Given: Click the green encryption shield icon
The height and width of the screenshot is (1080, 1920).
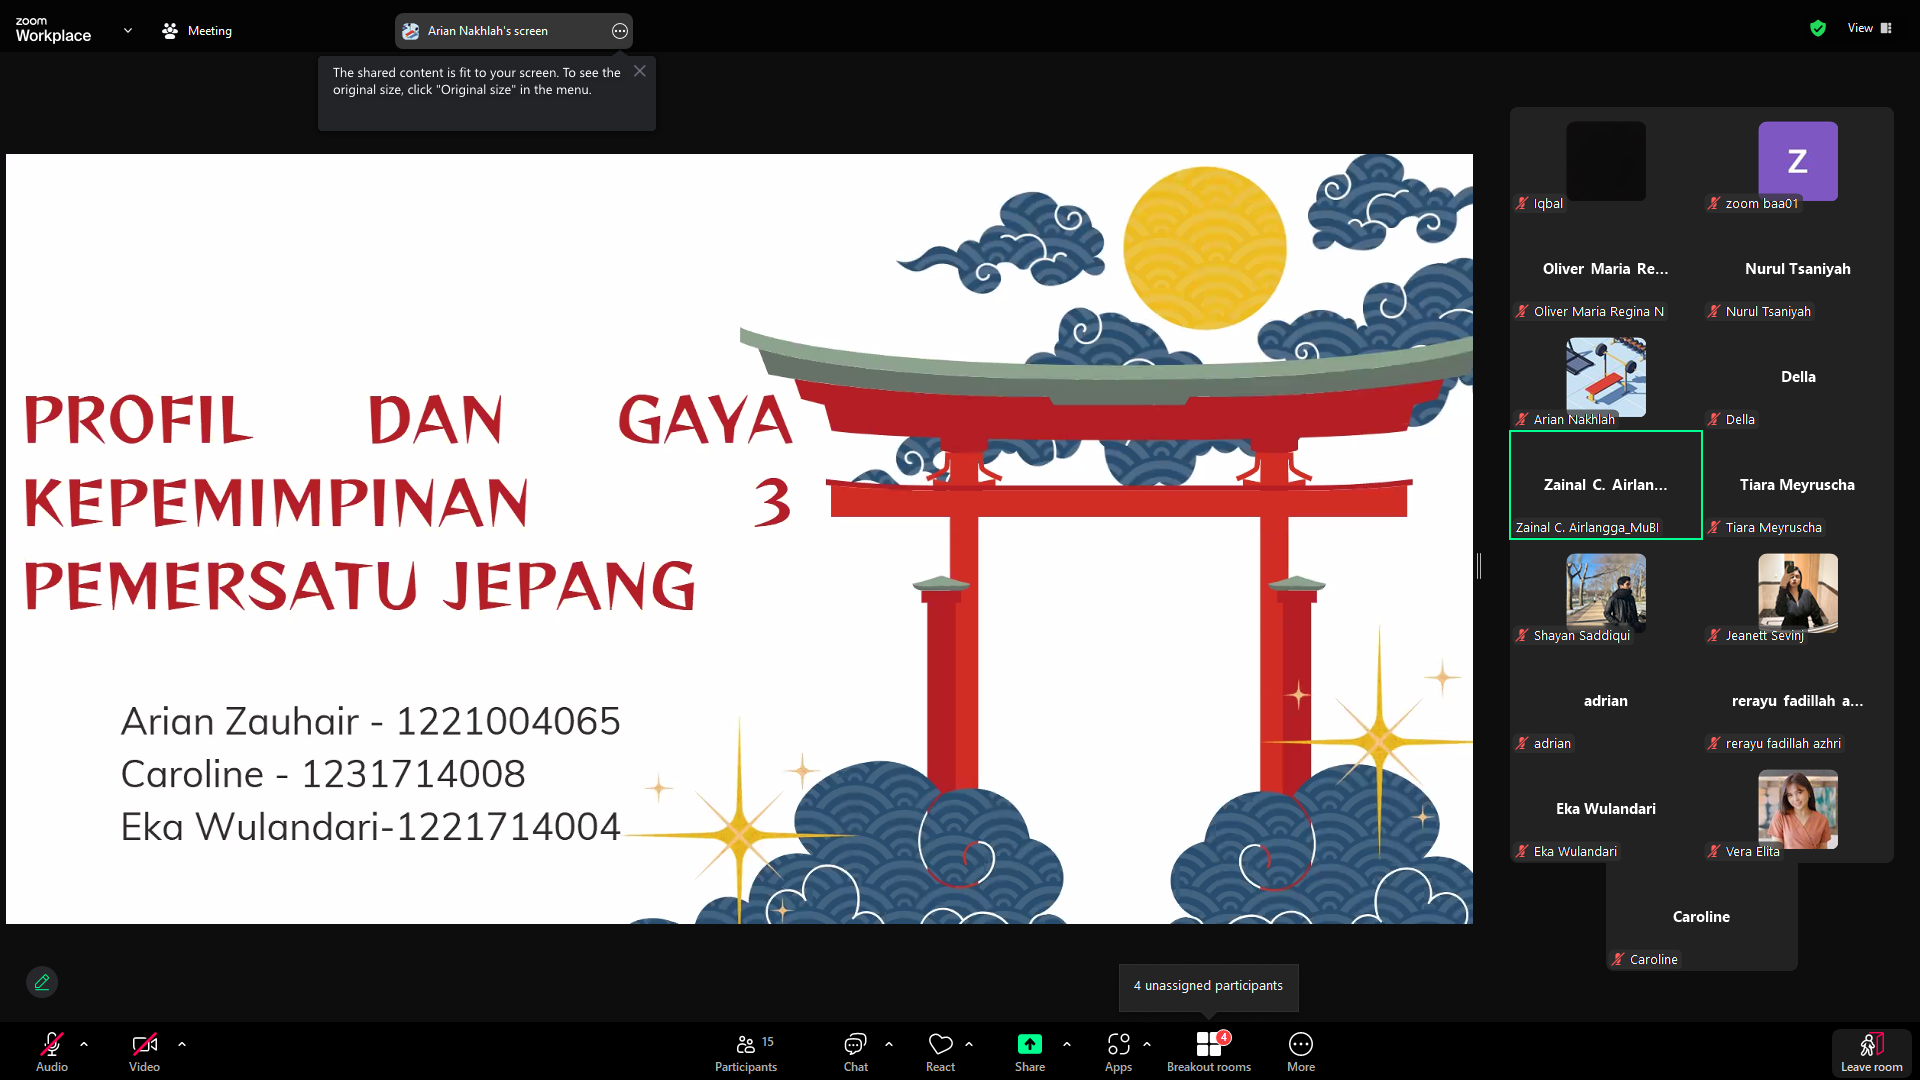Looking at the screenshot, I should (1818, 28).
